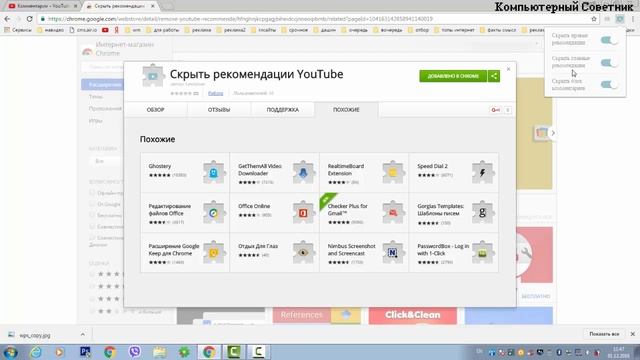Screen dimensions: 640x360
Task: Open the Сервисы bookmarks bar item
Action: point(18,30)
